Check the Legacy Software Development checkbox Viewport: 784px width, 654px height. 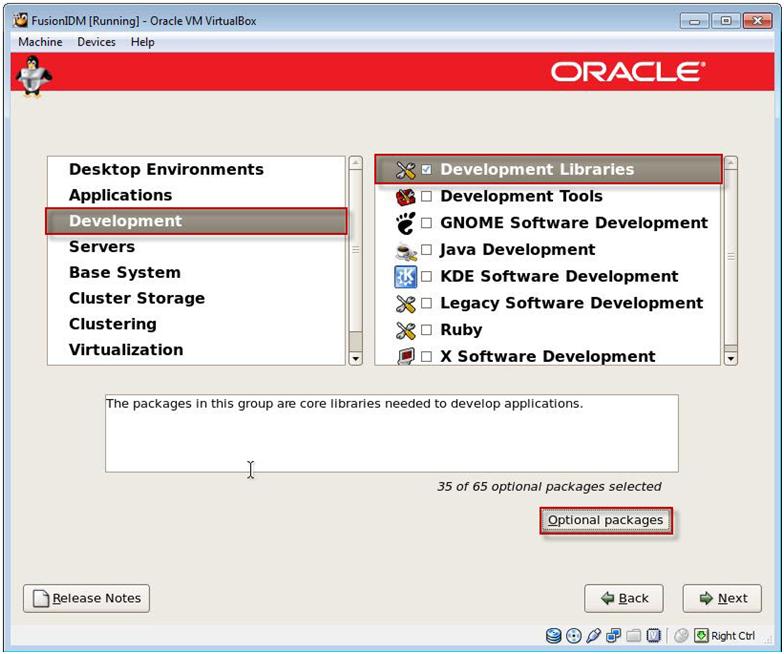(426, 303)
